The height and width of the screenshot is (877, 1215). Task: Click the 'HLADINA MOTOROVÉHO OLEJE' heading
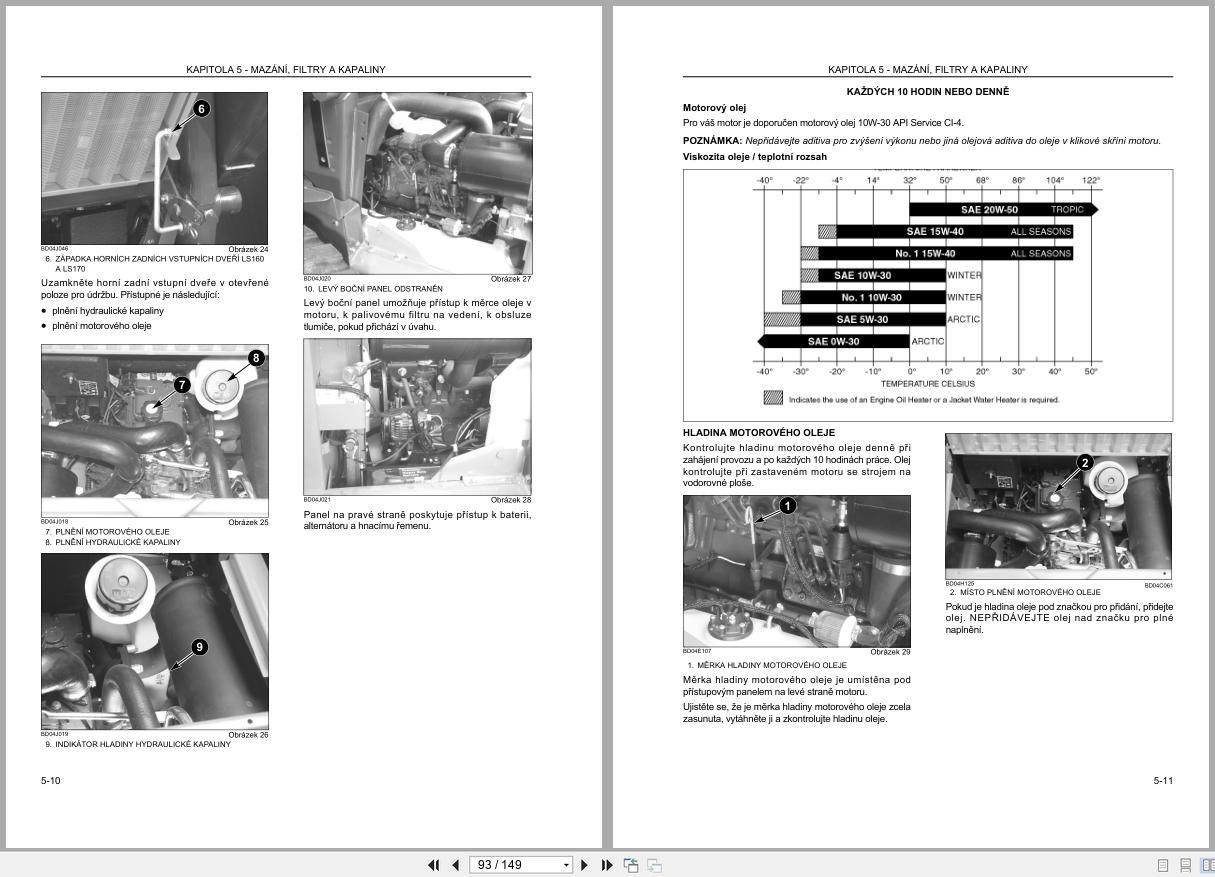coord(757,433)
